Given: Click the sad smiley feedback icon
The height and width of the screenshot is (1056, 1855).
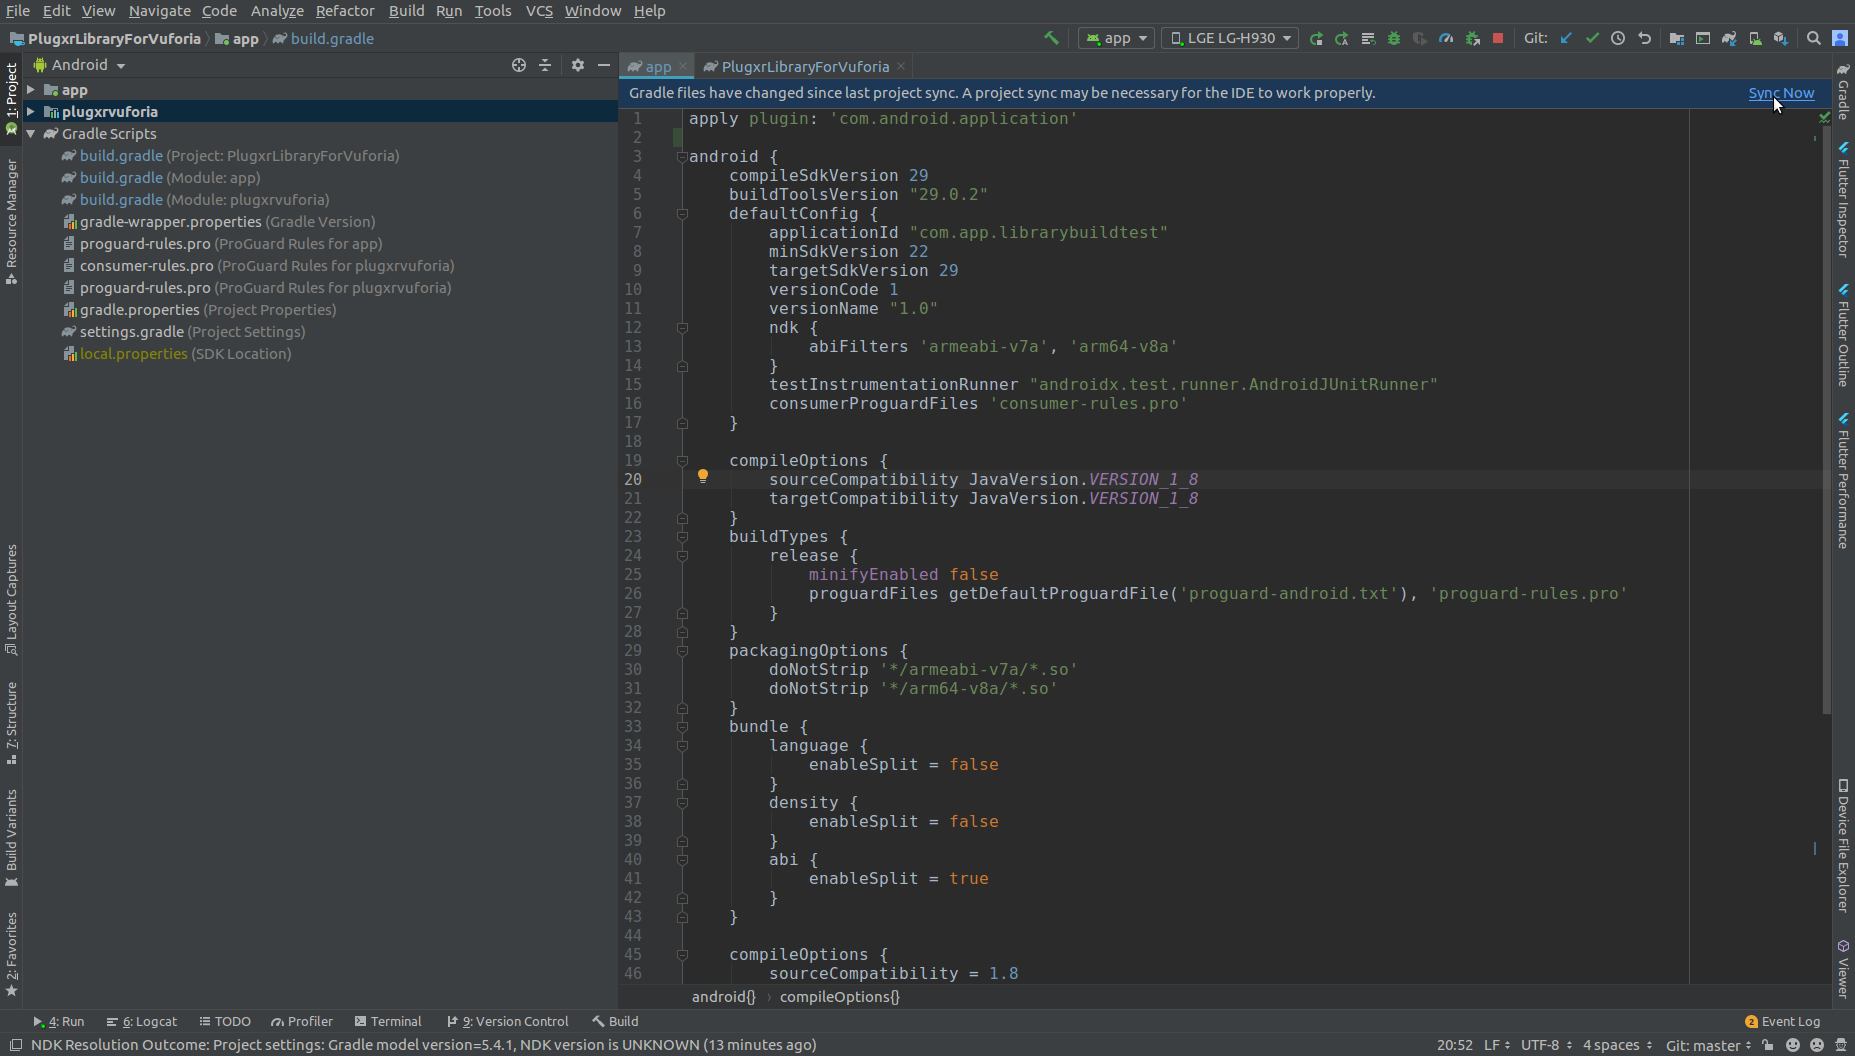Looking at the screenshot, I should click(1817, 1045).
